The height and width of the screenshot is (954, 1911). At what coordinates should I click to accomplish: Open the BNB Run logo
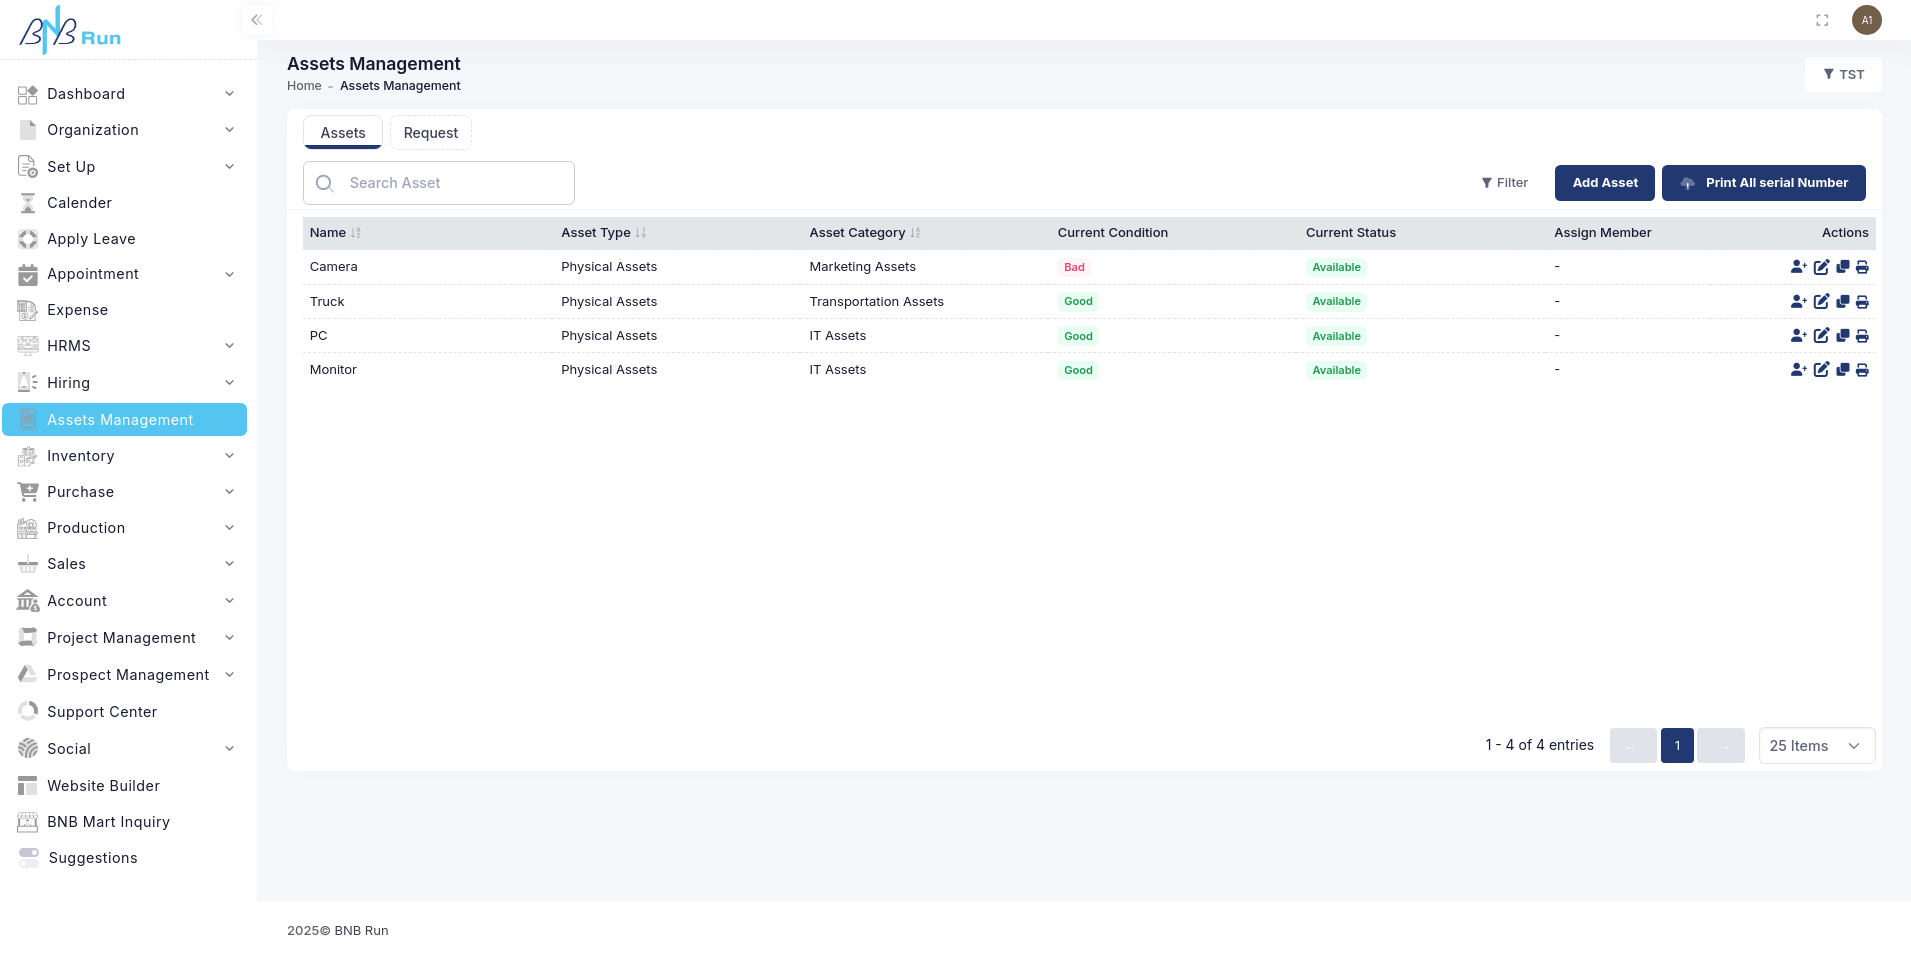pos(68,29)
